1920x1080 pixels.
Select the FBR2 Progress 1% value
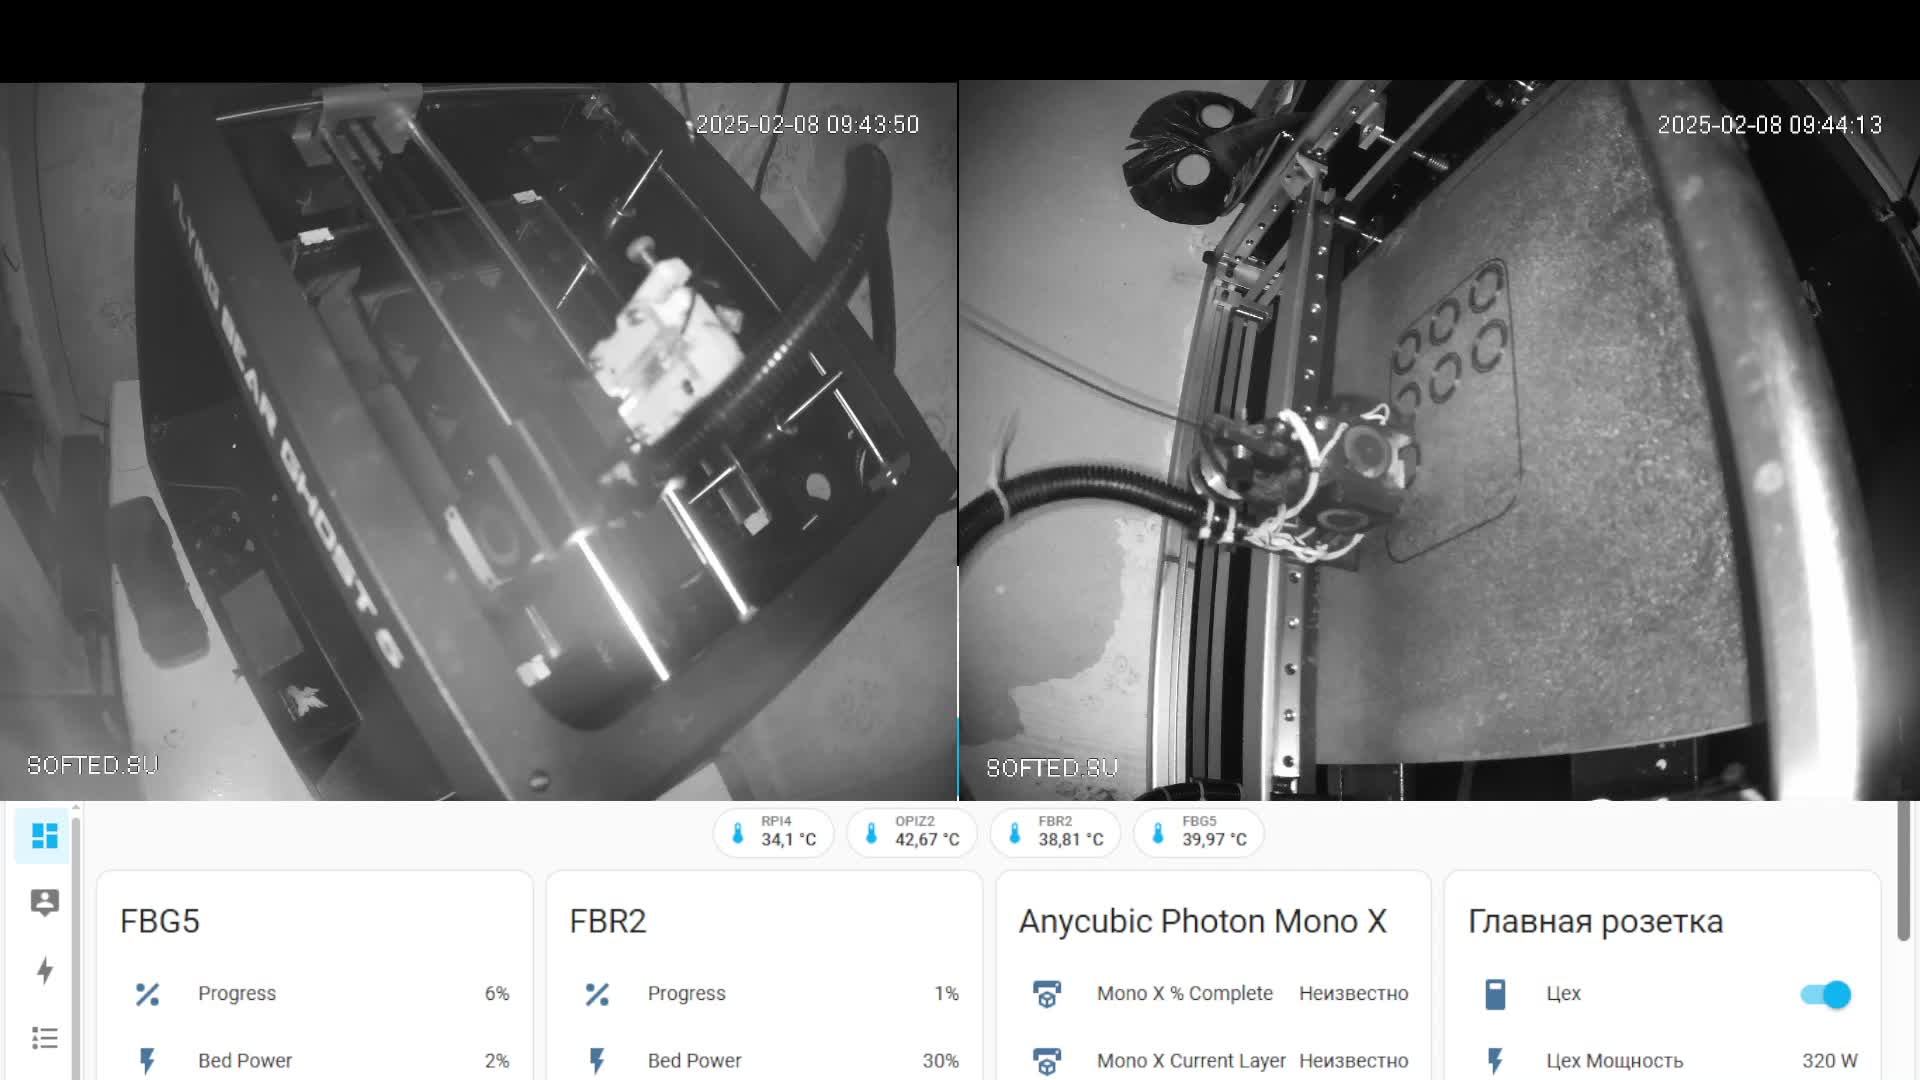[947, 994]
